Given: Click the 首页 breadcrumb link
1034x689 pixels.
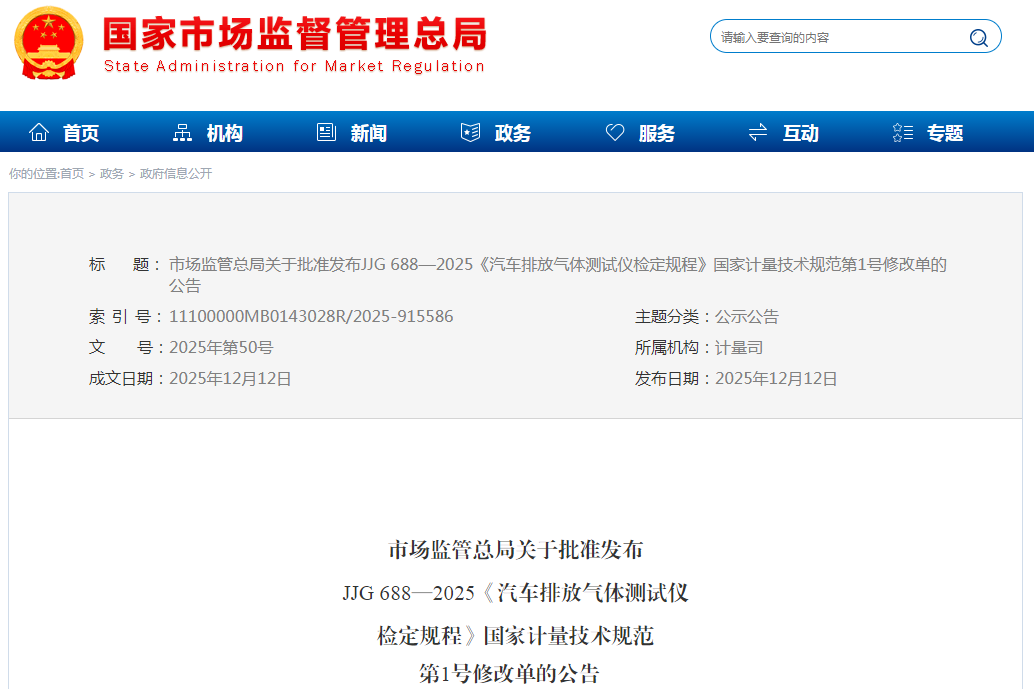Looking at the screenshot, I should pyautogui.click(x=72, y=174).
